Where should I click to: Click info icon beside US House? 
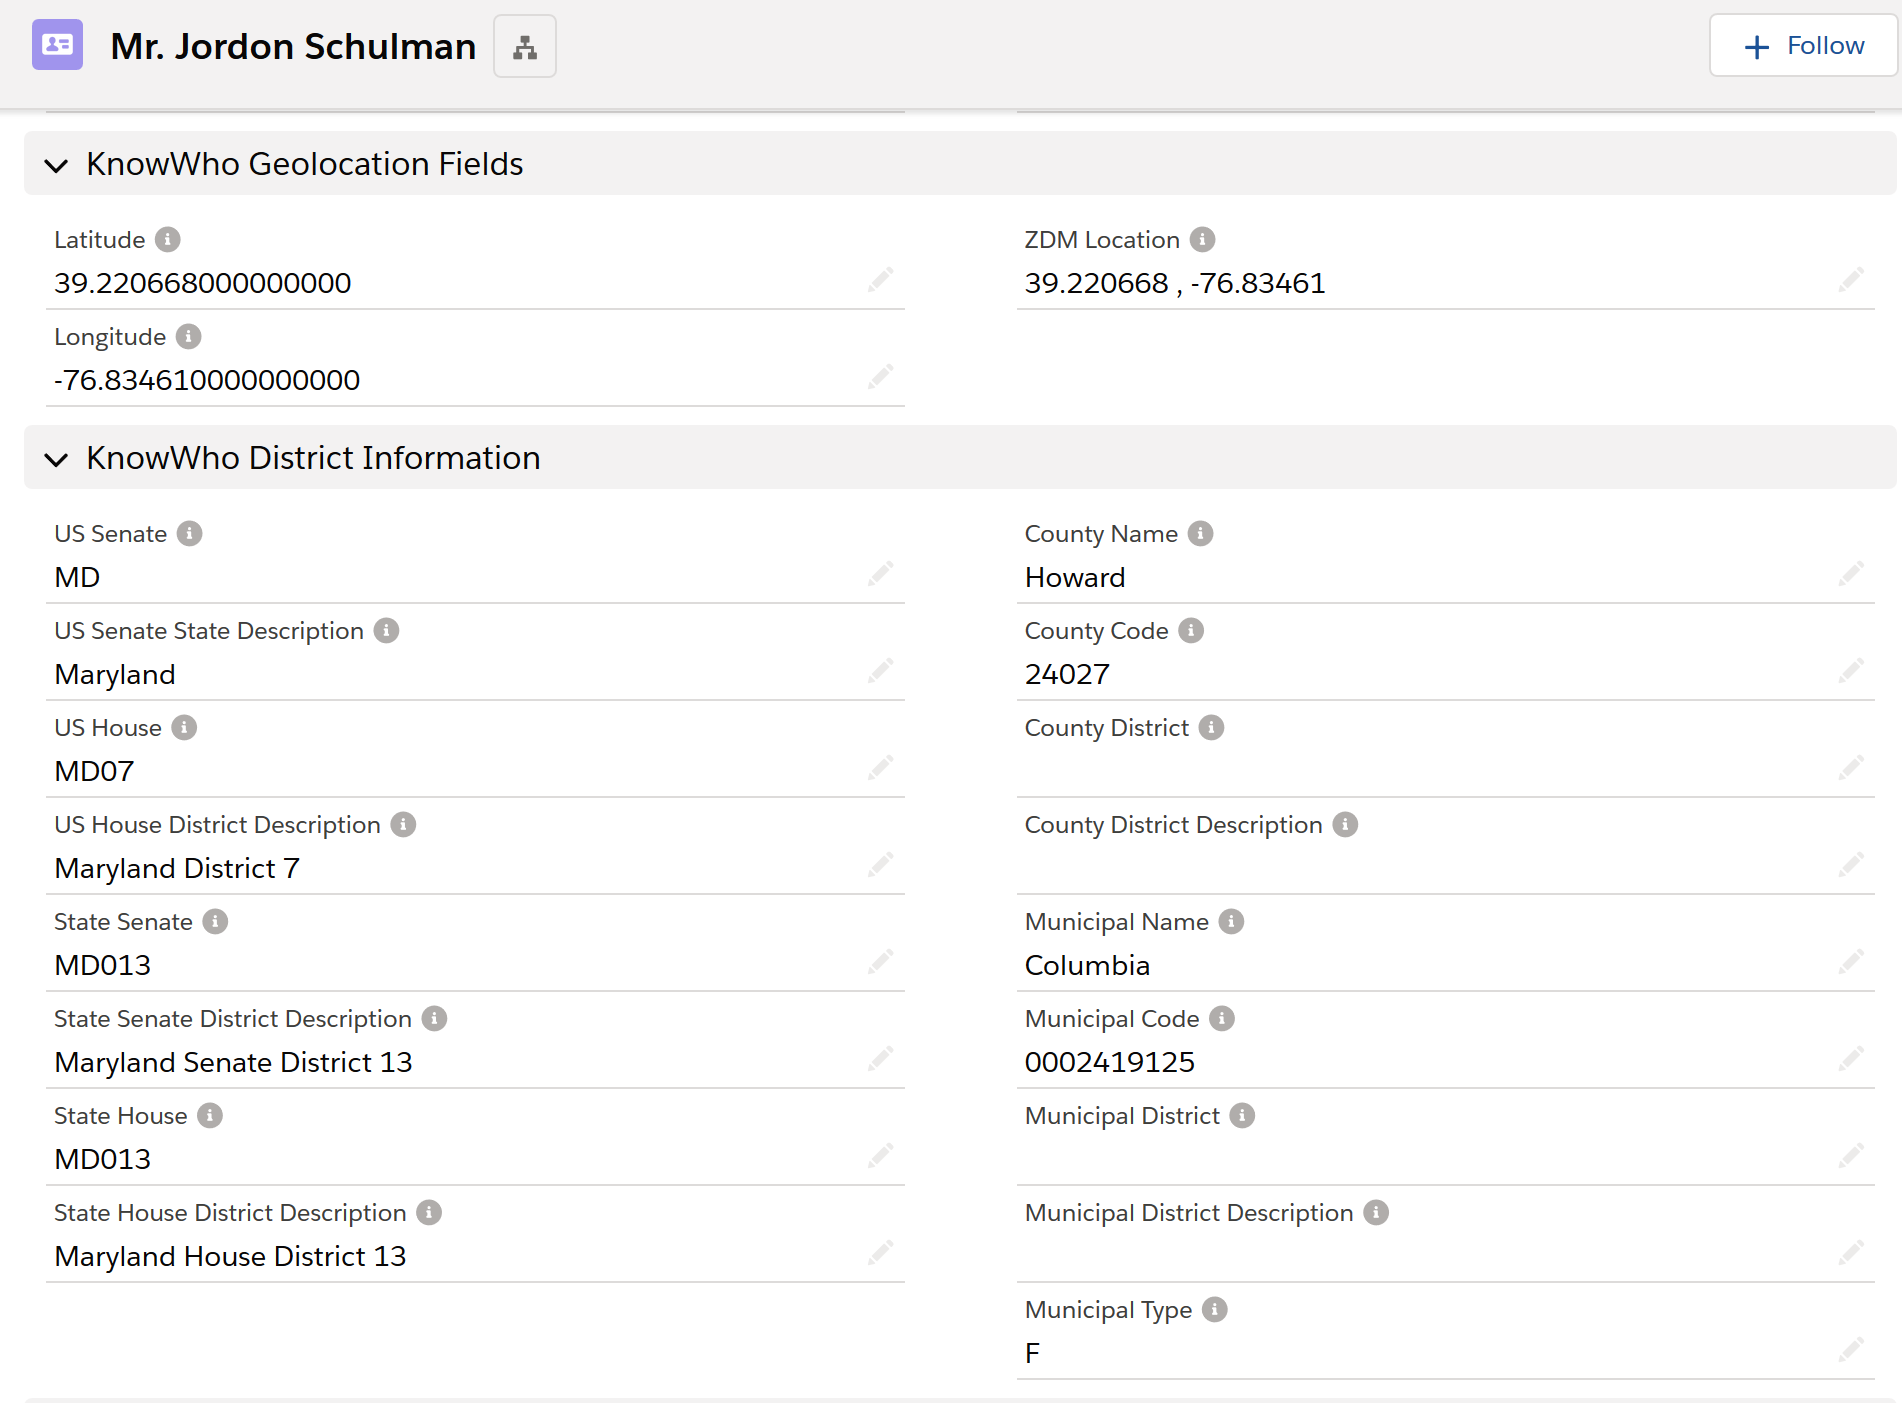point(184,728)
